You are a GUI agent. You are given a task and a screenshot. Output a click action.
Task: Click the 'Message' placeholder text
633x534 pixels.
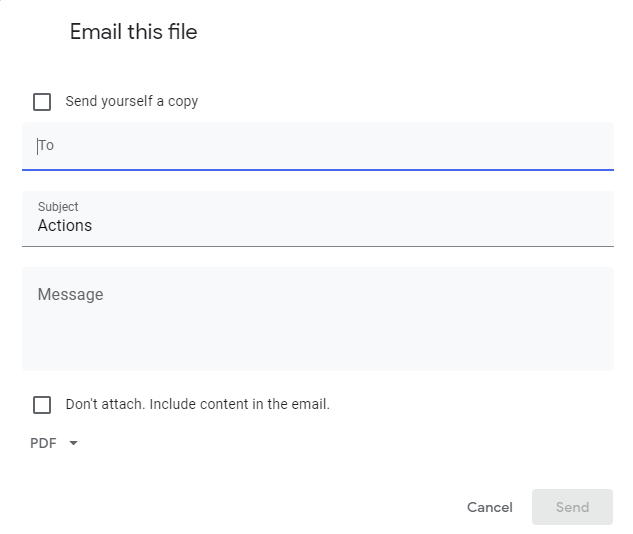(71, 295)
